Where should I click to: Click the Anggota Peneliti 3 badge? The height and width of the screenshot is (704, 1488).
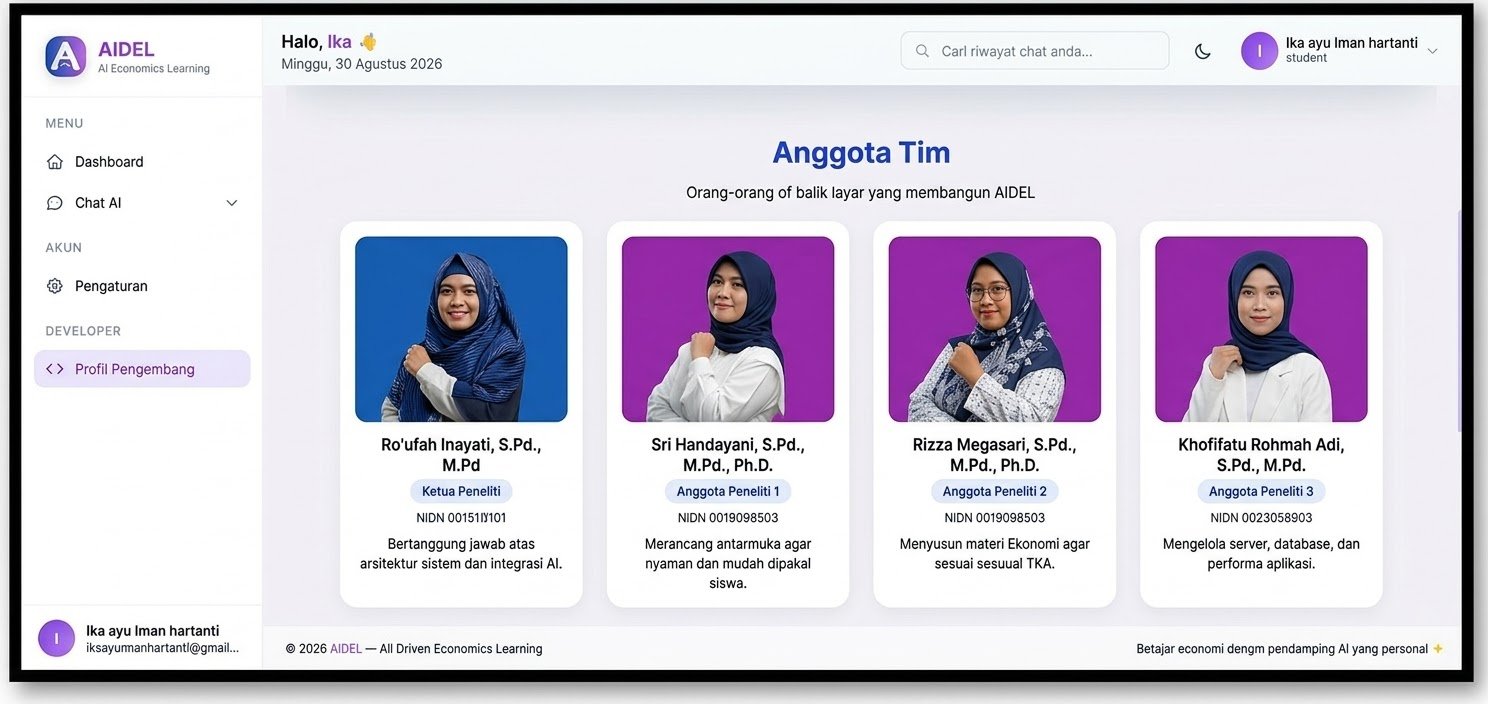click(1261, 491)
